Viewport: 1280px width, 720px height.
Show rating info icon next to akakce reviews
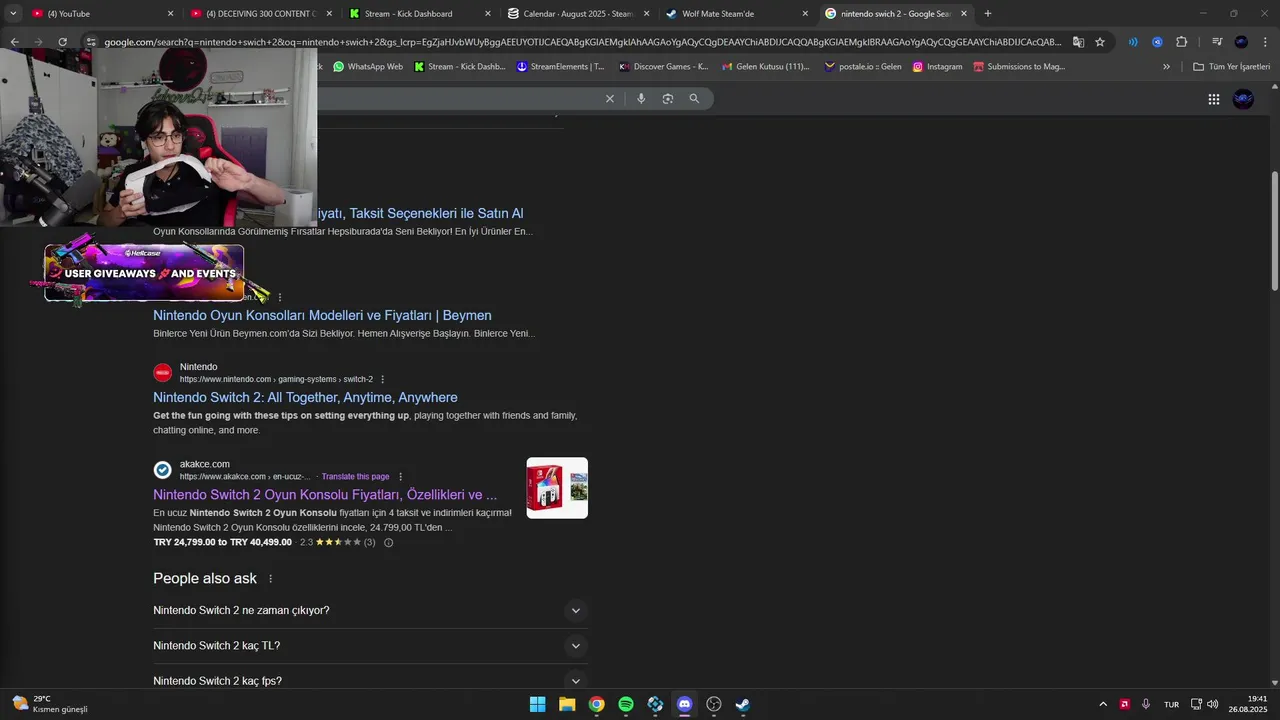click(x=389, y=543)
